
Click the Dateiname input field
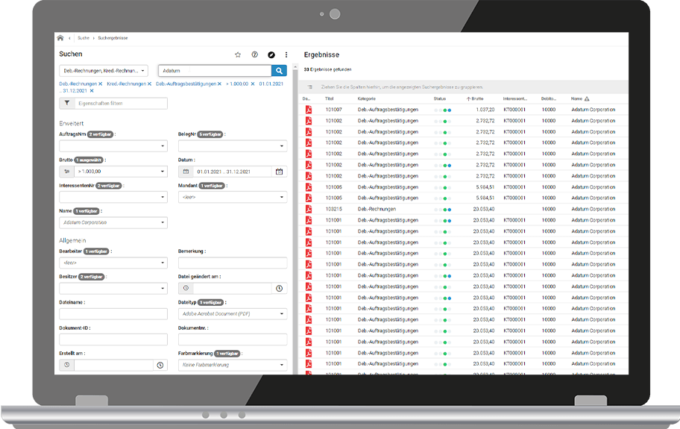coord(112,314)
